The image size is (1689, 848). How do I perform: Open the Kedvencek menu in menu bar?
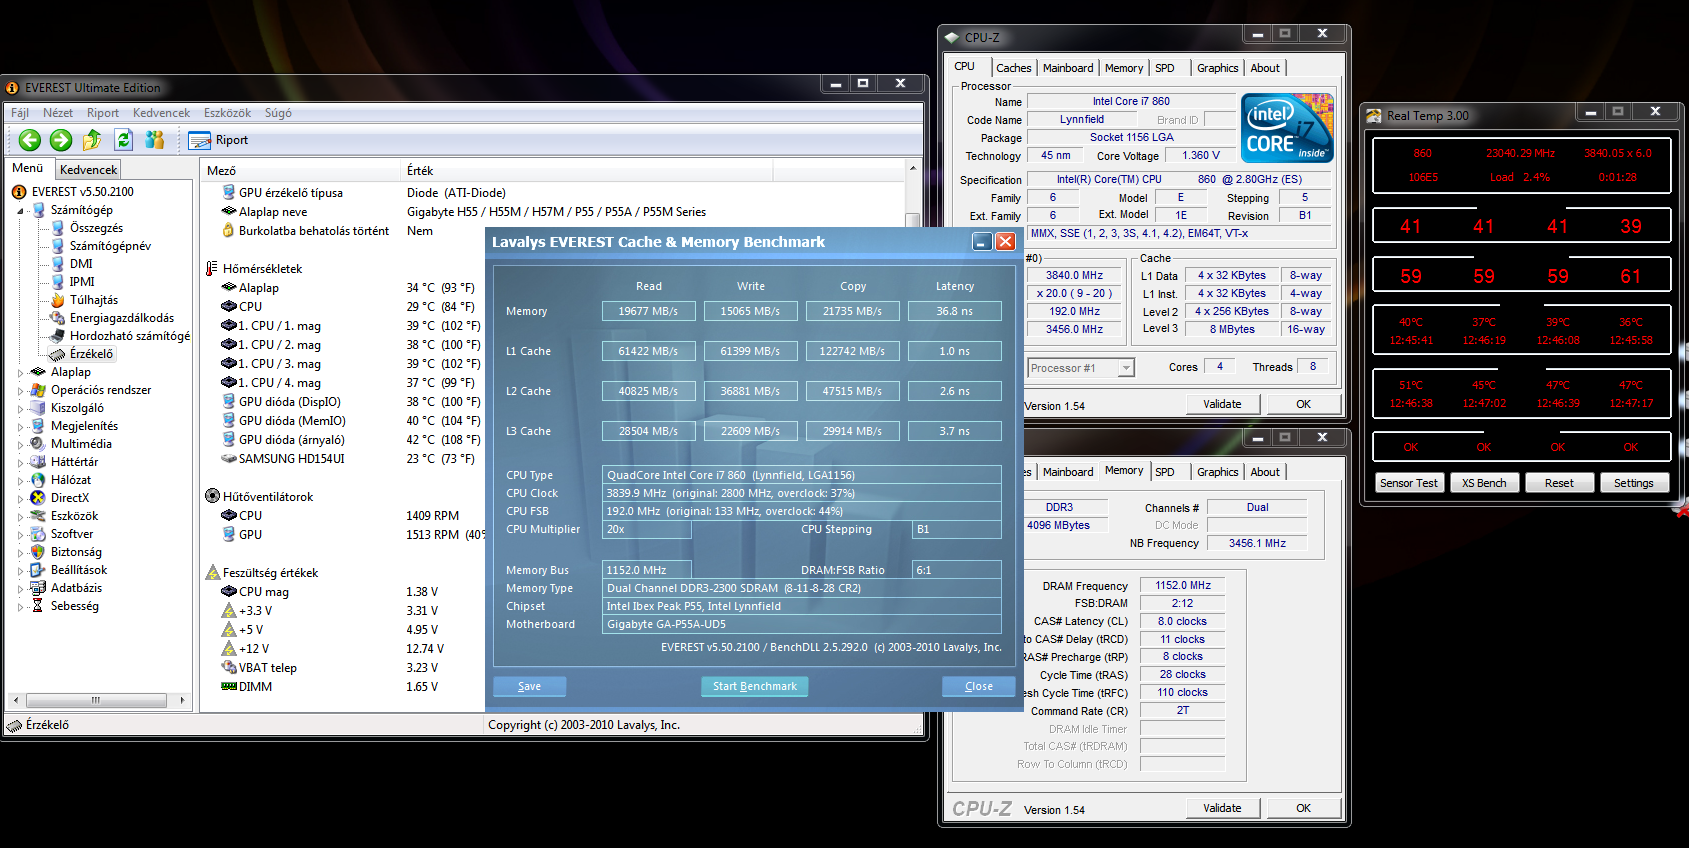[x=161, y=113]
